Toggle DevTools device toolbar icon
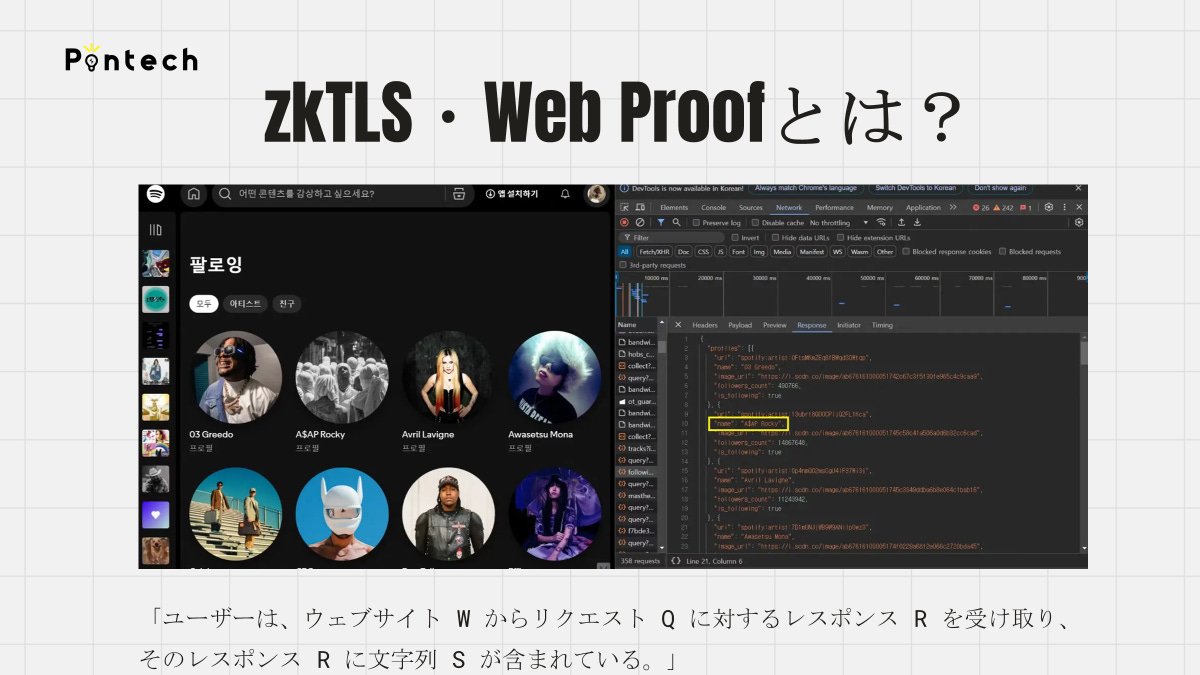This screenshot has height=675, width=1200. [640, 207]
